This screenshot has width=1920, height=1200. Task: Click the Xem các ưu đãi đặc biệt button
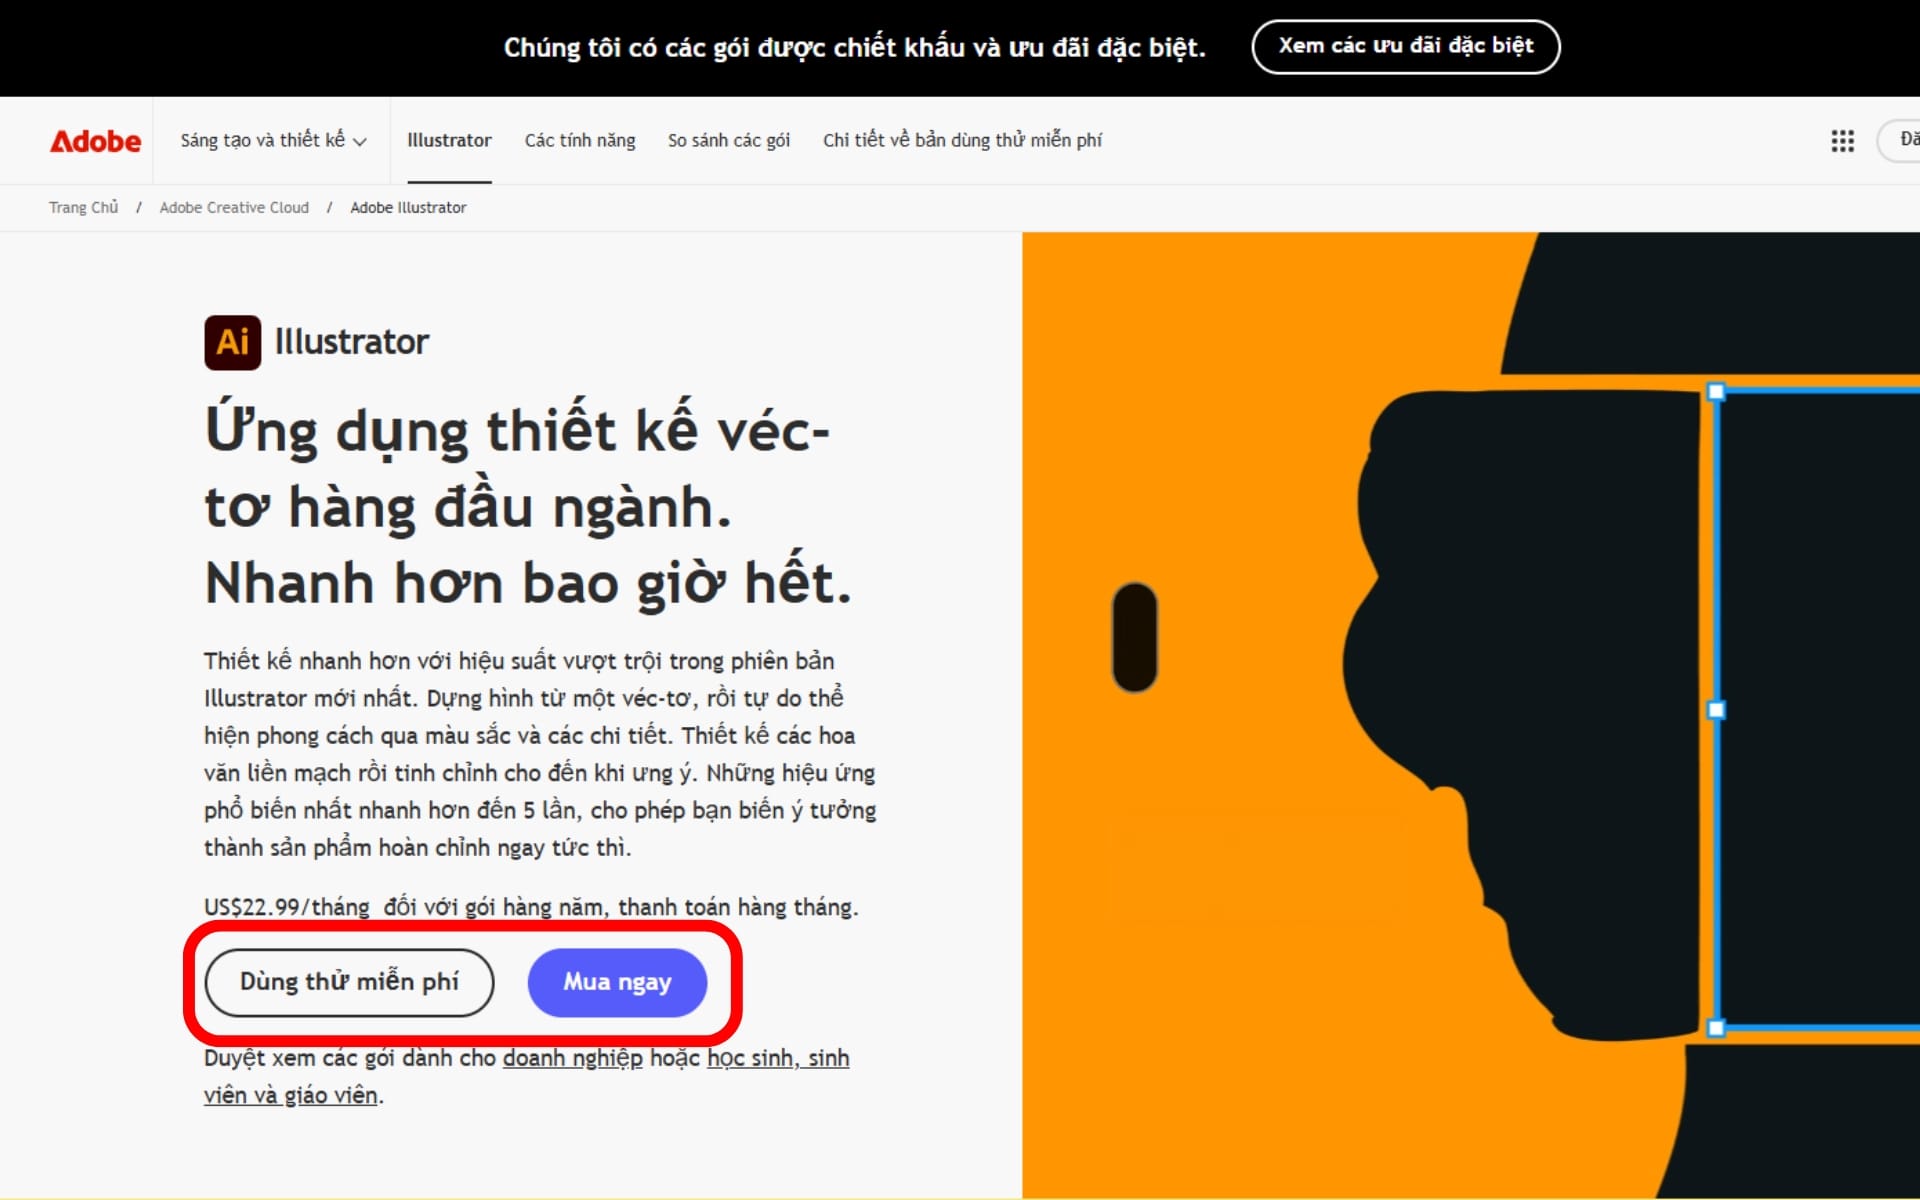click(x=1405, y=47)
